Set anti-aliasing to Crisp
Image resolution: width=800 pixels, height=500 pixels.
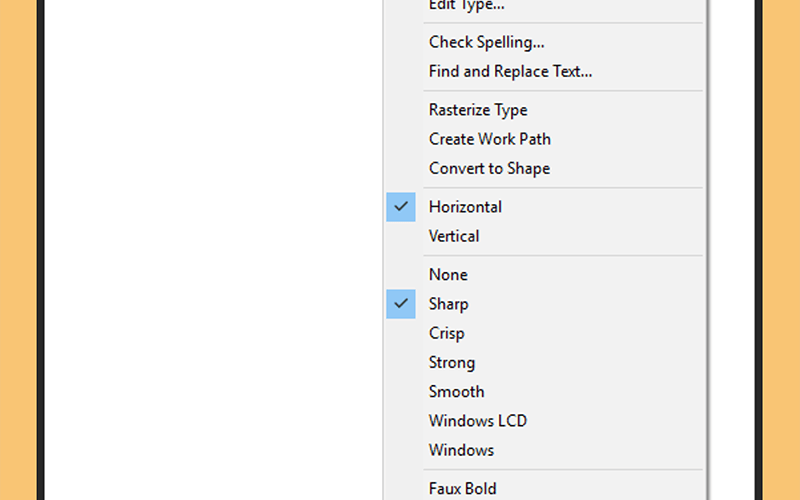(x=544, y=333)
